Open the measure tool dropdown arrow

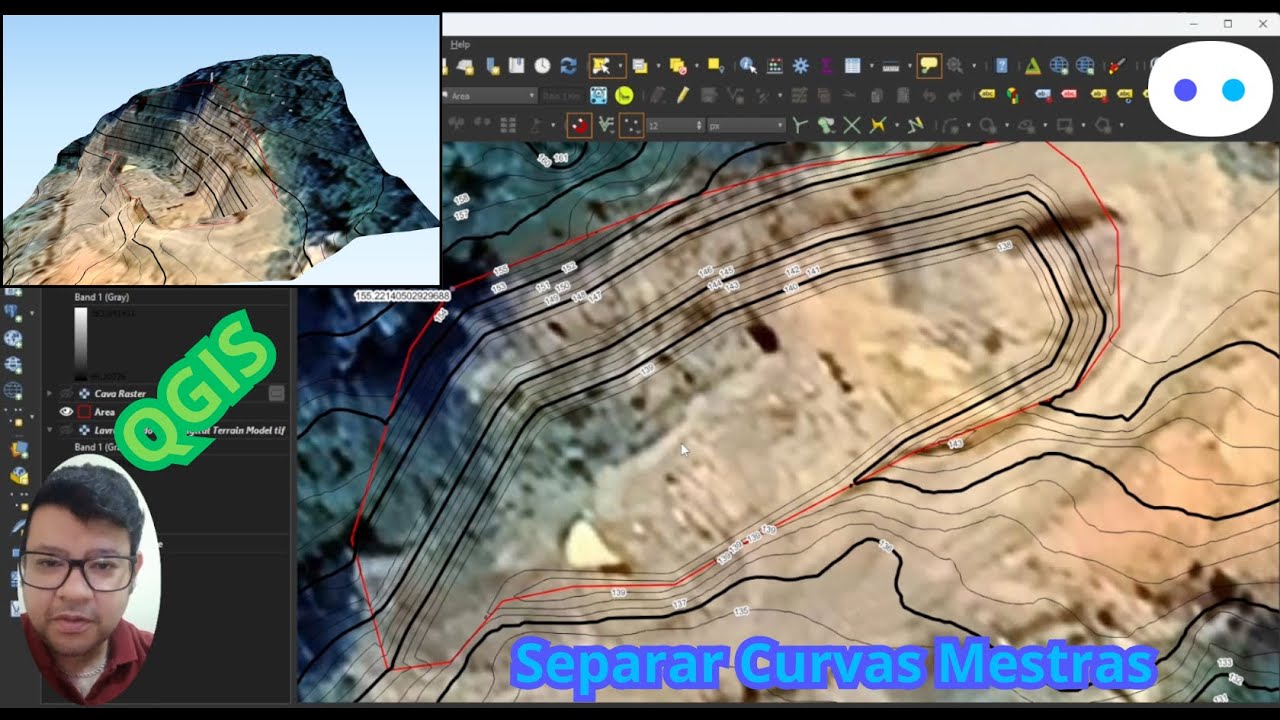909,67
